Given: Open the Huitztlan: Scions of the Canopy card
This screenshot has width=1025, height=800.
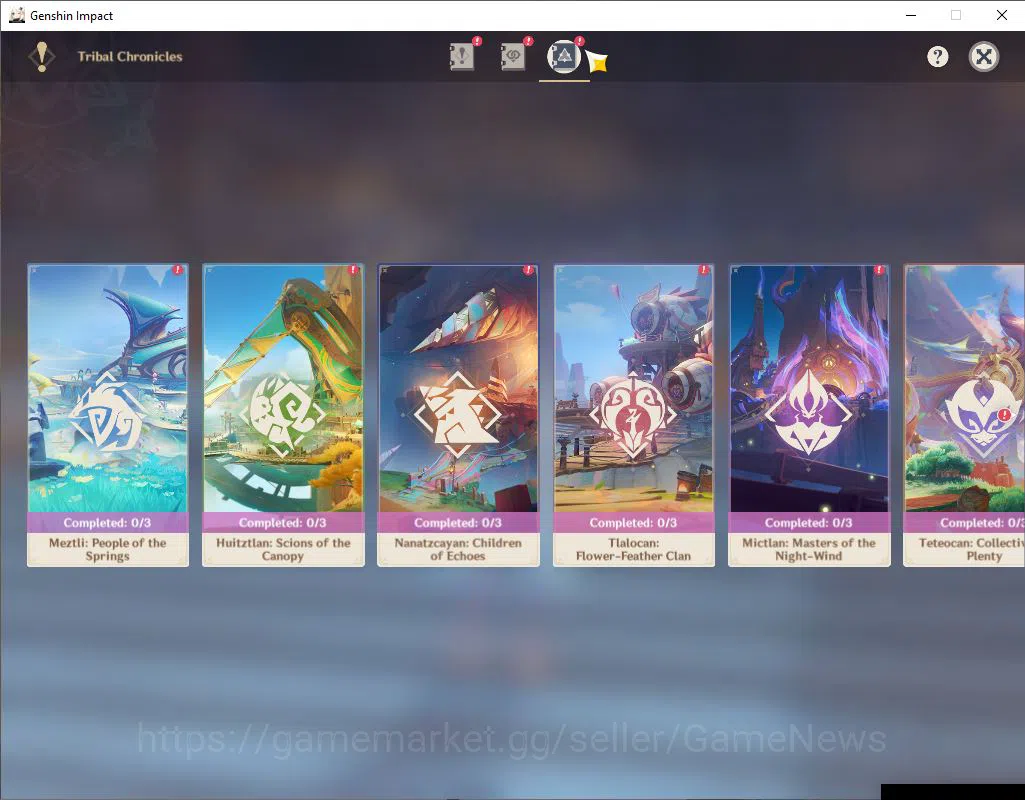Looking at the screenshot, I should click(283, 415).
